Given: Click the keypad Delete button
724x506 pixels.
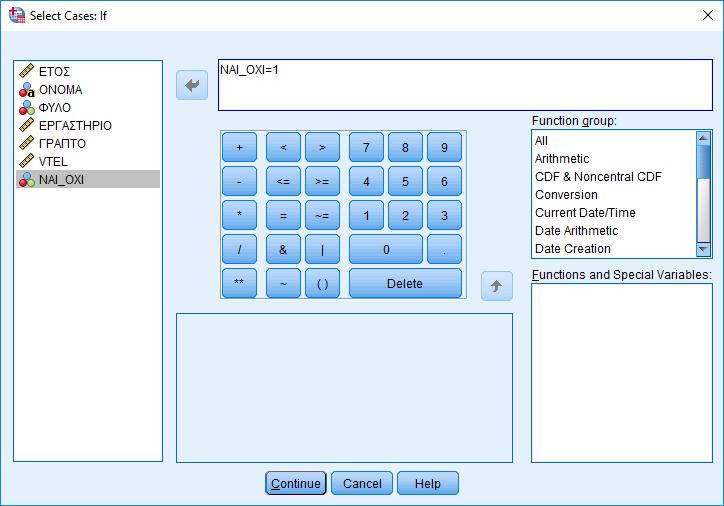Looking at the screenshot, I should tap(405, 283).
